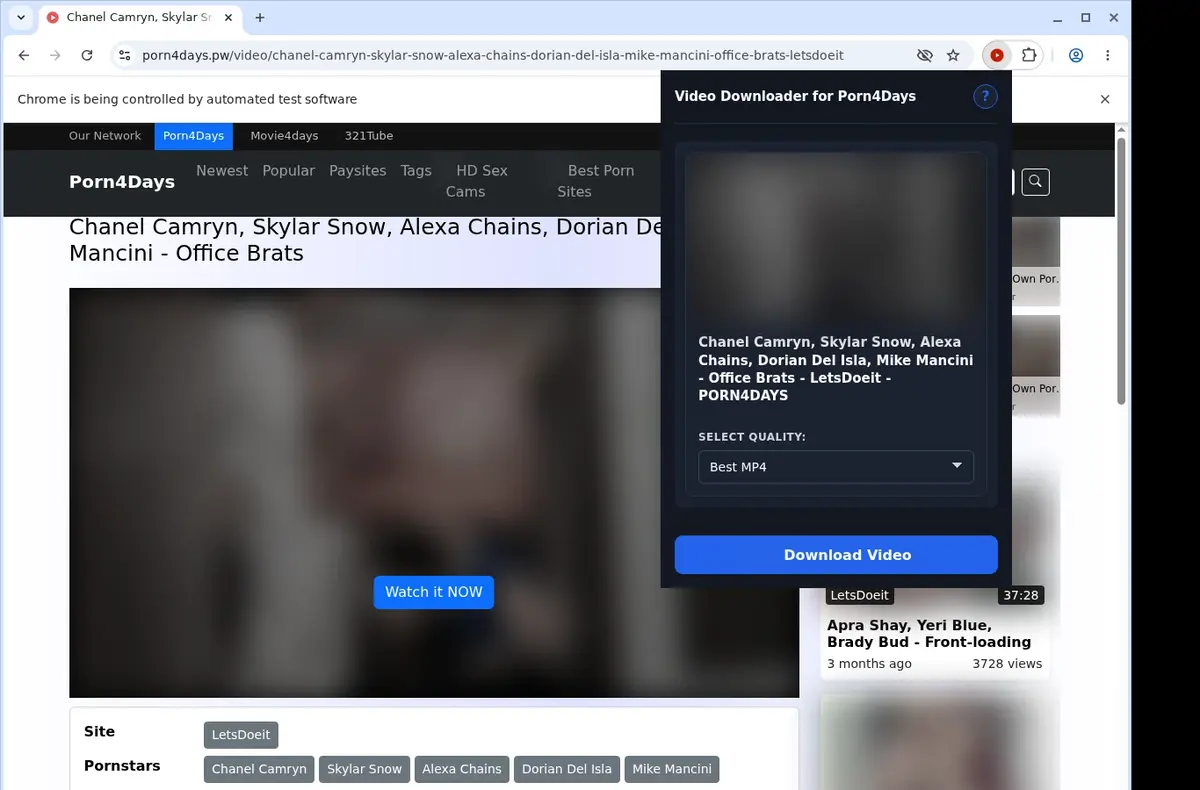Viewport: 1200px width, 790px height.
Task: Switch to the 321Tube network tab
Action: (369, 136)
